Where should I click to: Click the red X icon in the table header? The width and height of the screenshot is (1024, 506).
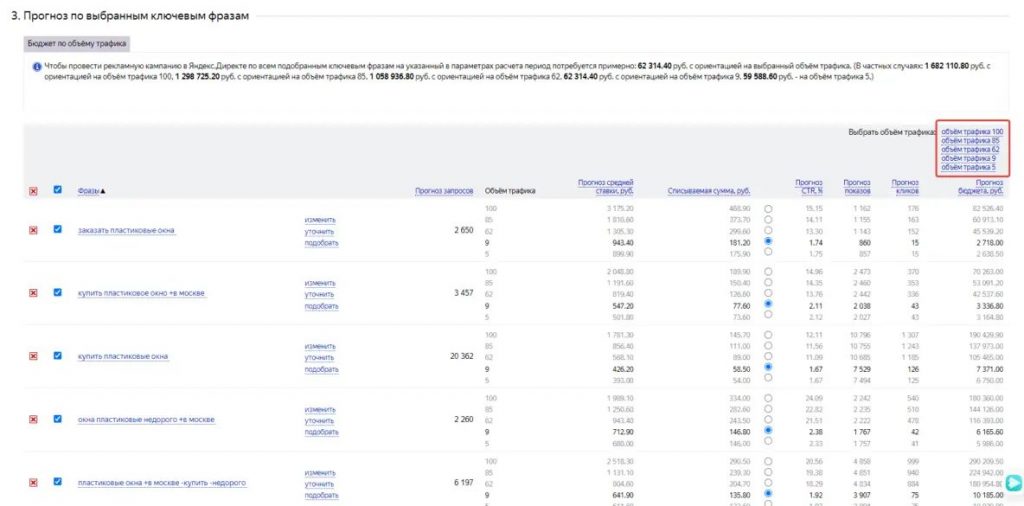coord(33,191)
